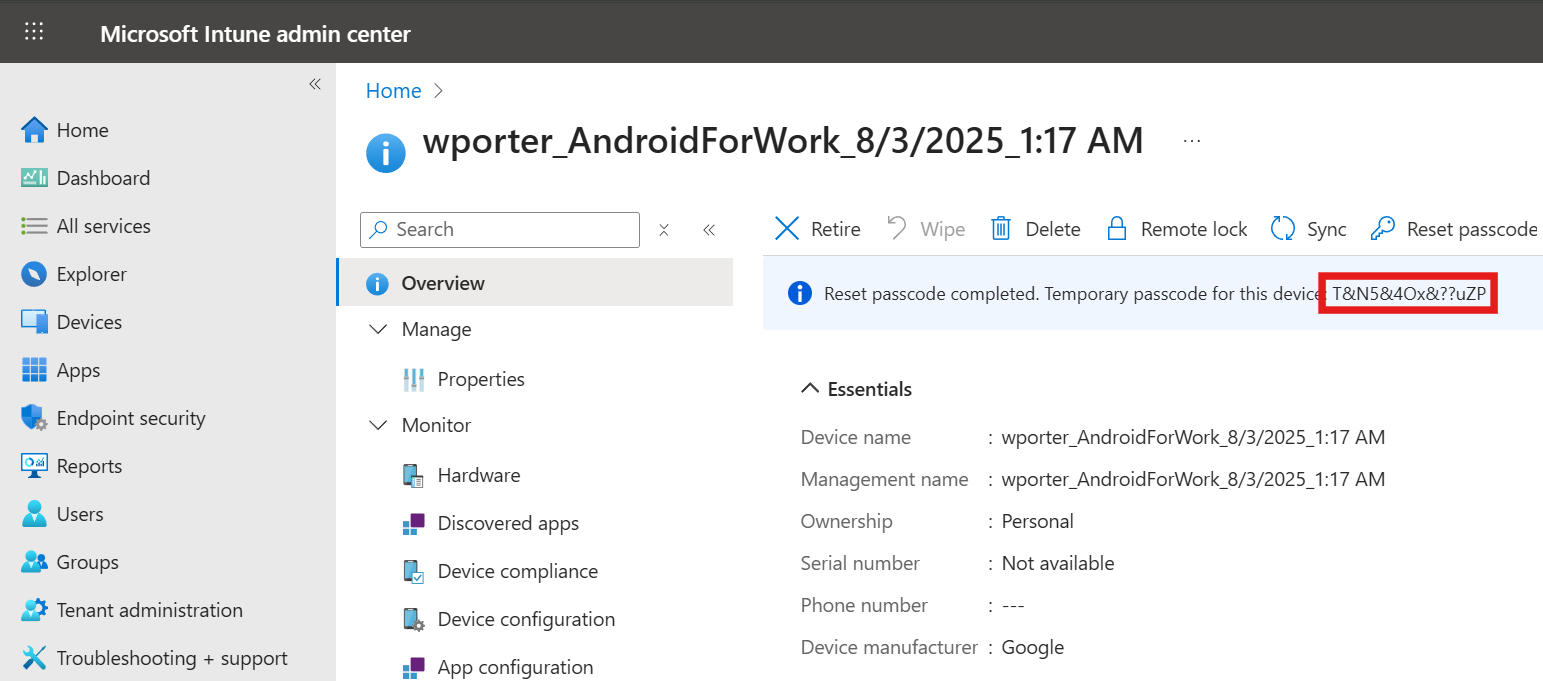Open Properties in the Manage section

pos(481,379)
